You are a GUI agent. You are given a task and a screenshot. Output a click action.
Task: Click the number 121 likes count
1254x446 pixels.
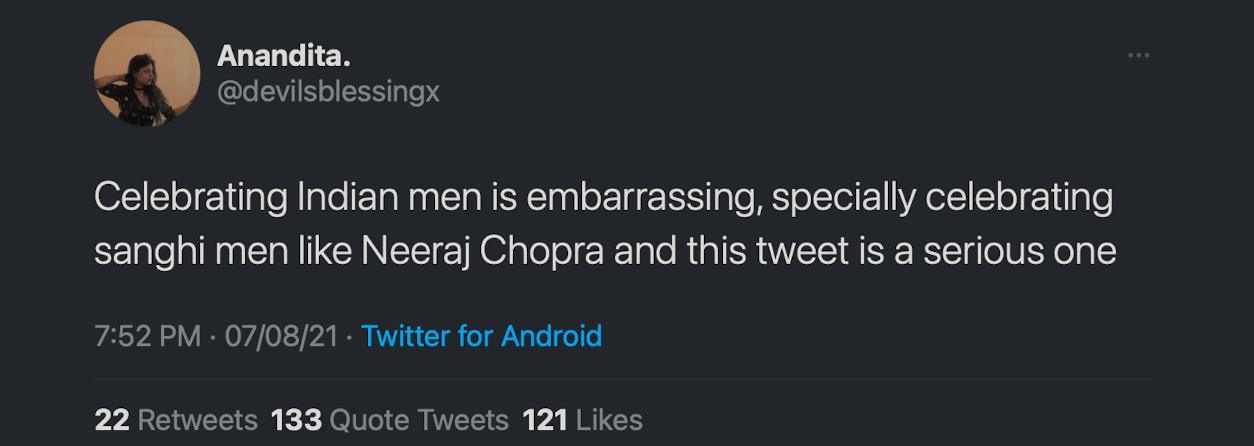pos(545,419)
